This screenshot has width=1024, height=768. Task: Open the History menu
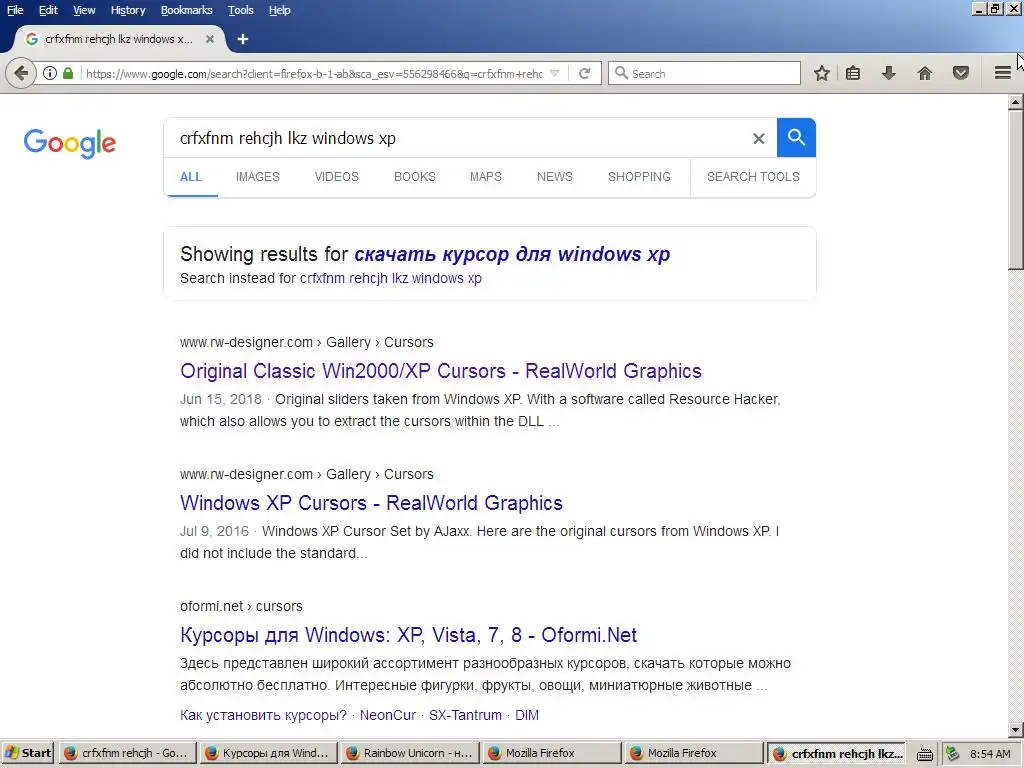(128, 10)
